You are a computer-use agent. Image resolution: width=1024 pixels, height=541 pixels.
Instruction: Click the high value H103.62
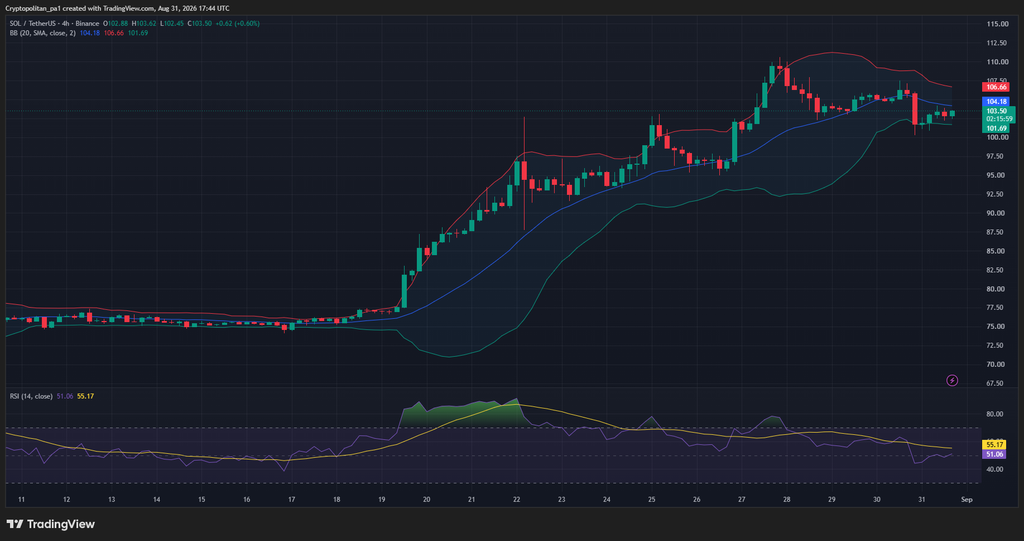click(144, 24)
